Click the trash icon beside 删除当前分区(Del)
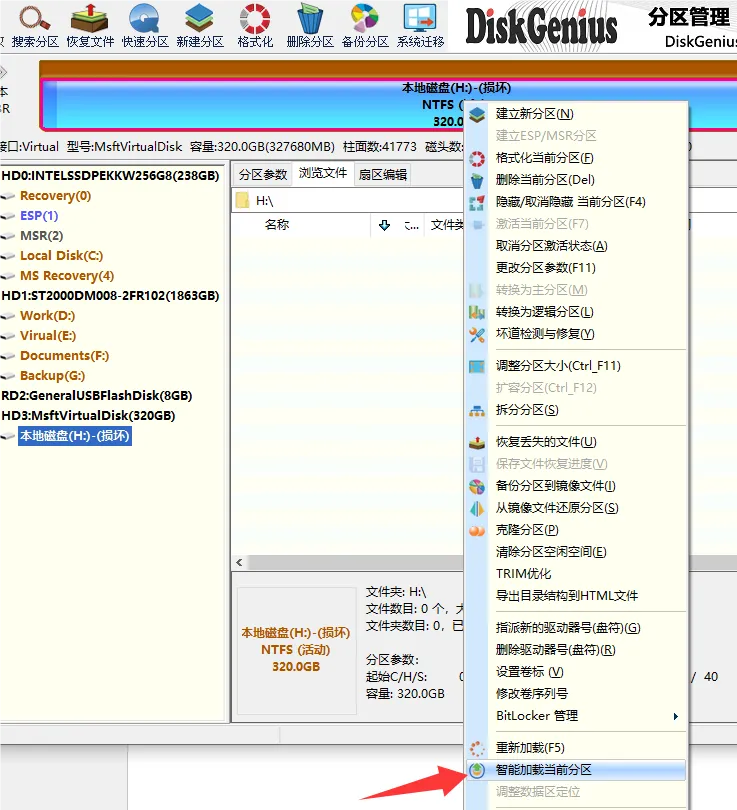 [477, 180]
